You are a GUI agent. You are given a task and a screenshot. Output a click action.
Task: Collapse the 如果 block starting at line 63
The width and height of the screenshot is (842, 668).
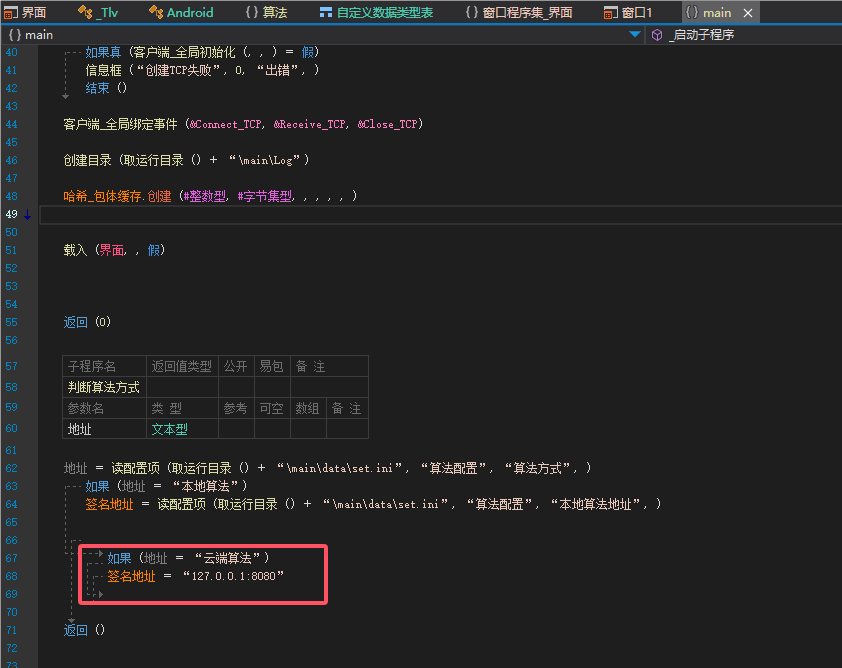(66, 487)
